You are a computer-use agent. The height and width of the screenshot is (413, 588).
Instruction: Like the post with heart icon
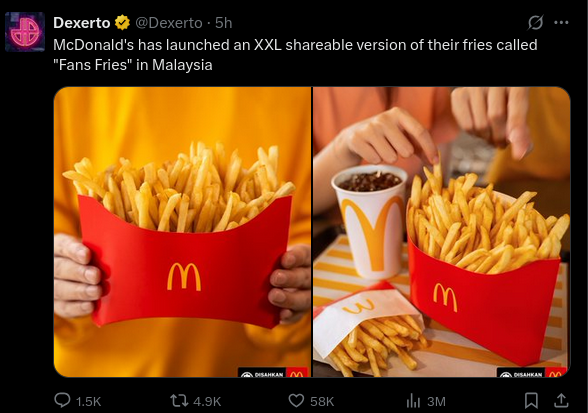(296, 401)
